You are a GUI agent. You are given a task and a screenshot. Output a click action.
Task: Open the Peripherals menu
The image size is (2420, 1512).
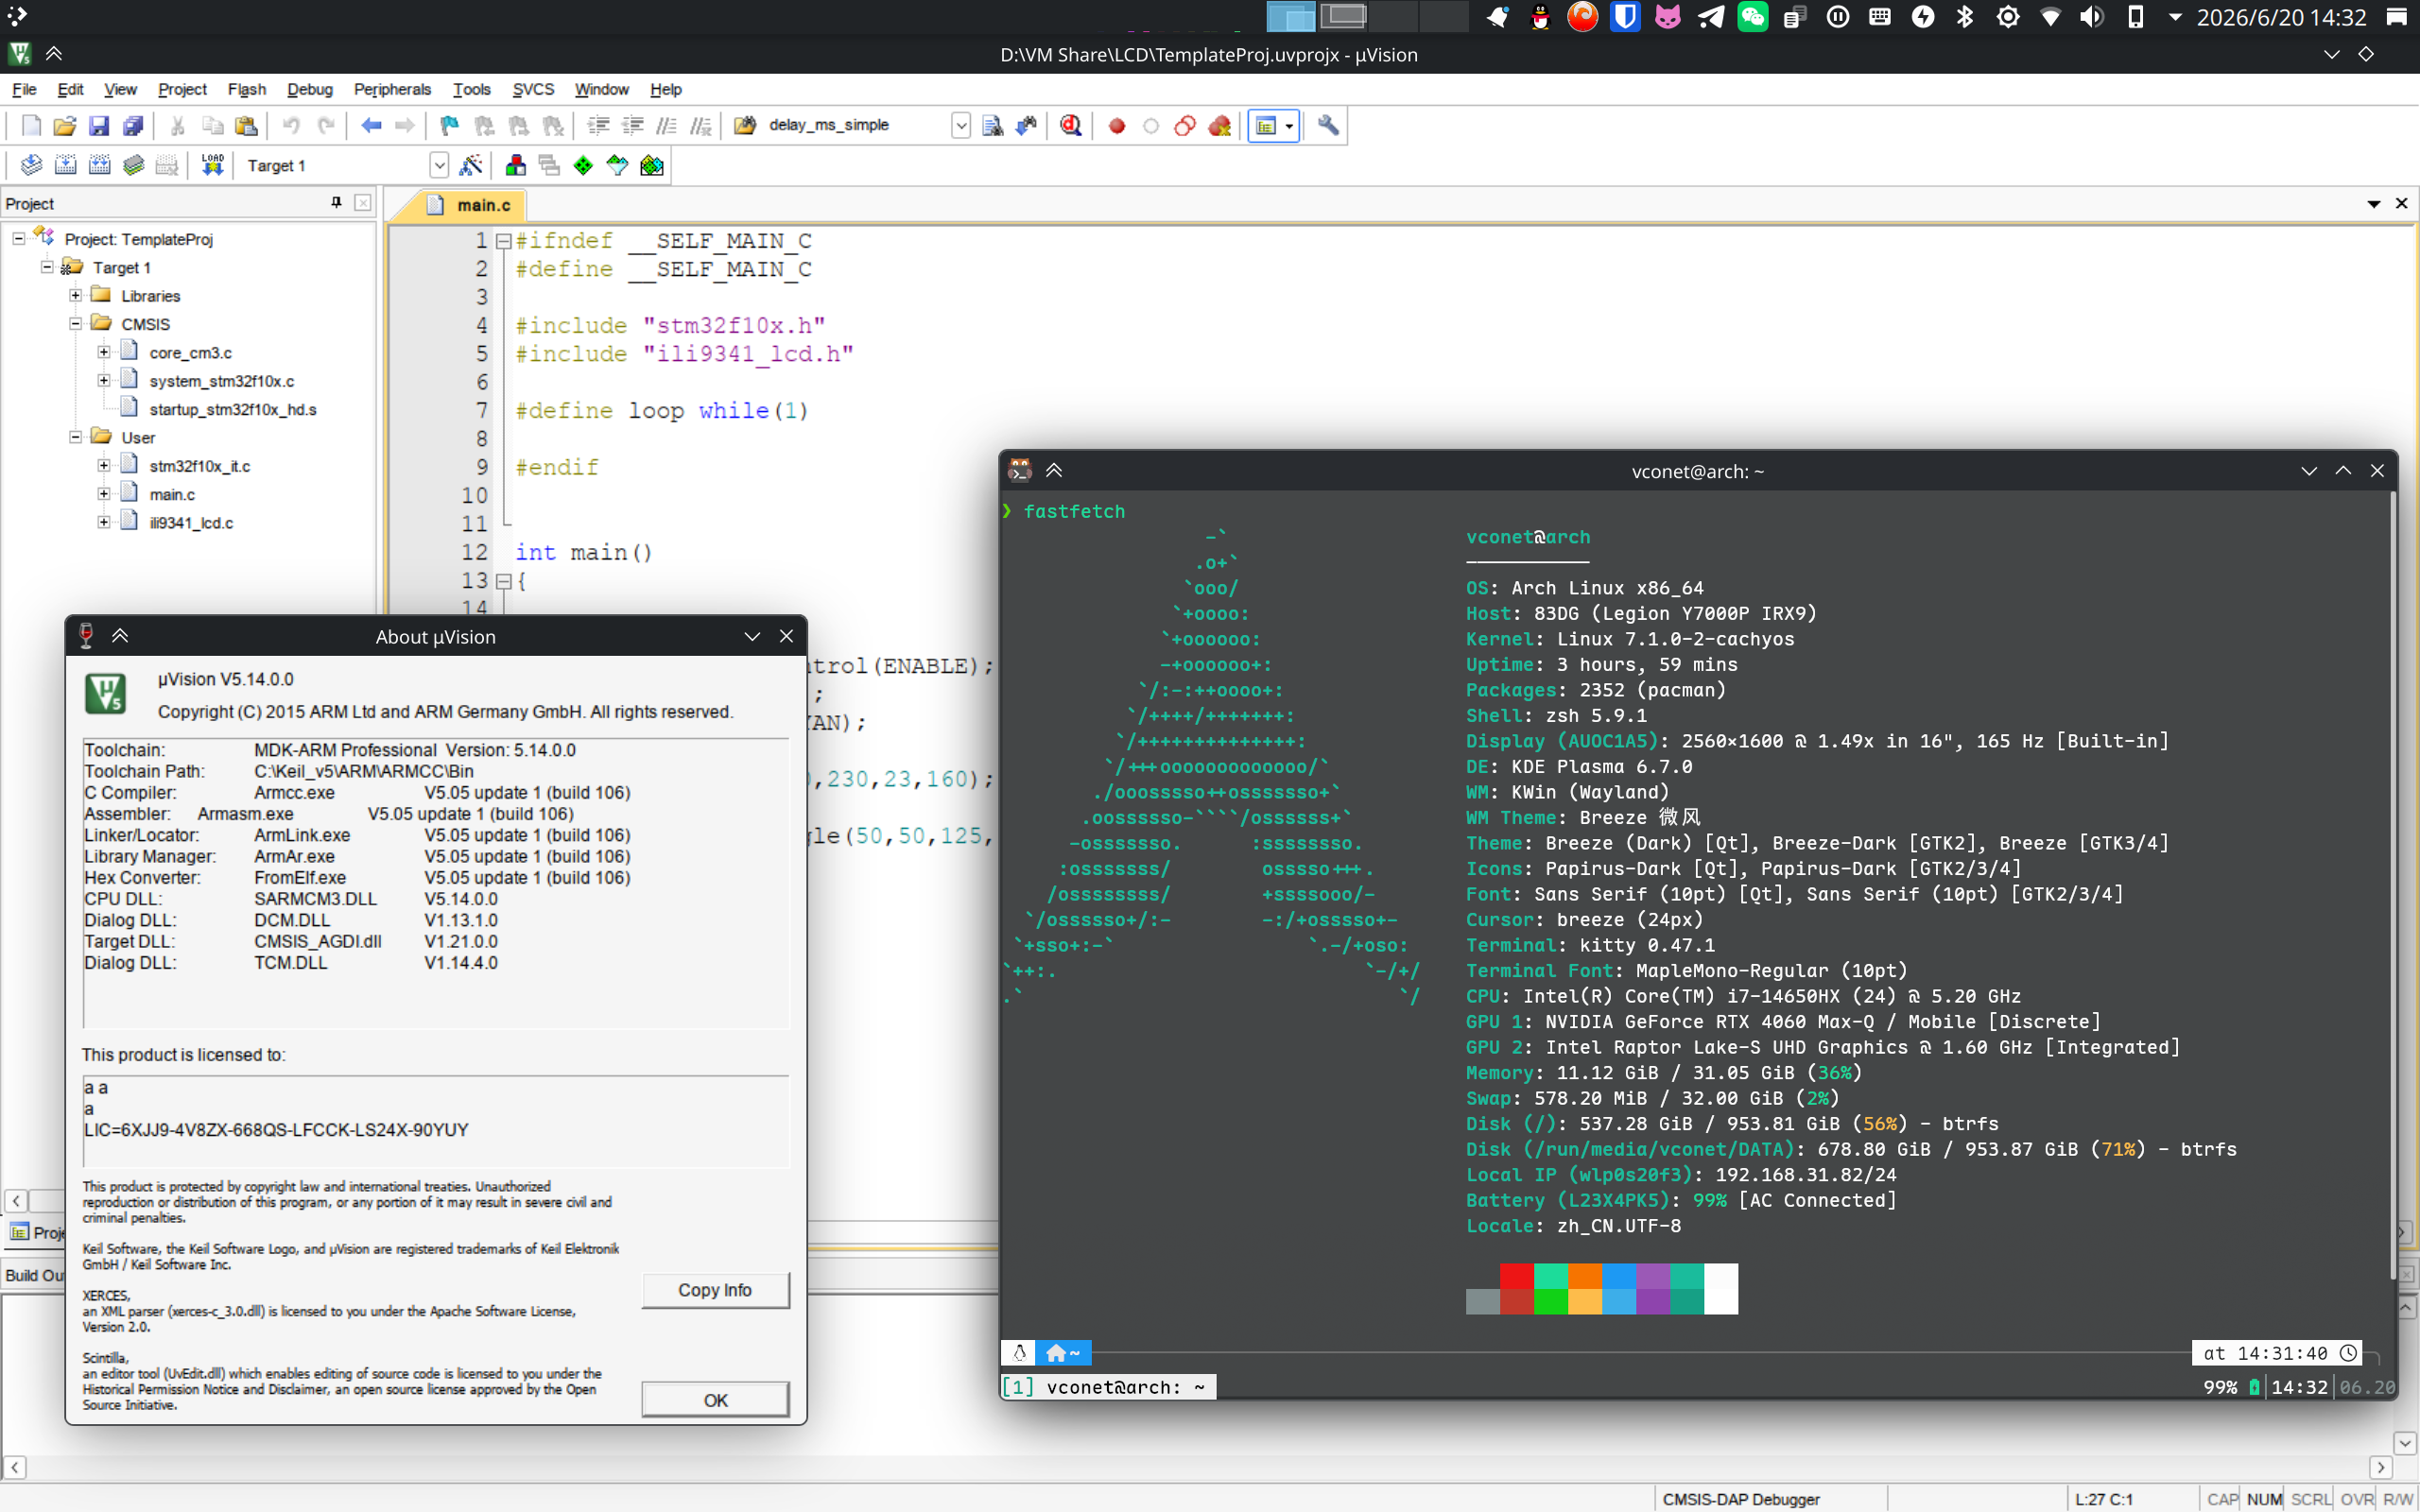click(392, 89)
